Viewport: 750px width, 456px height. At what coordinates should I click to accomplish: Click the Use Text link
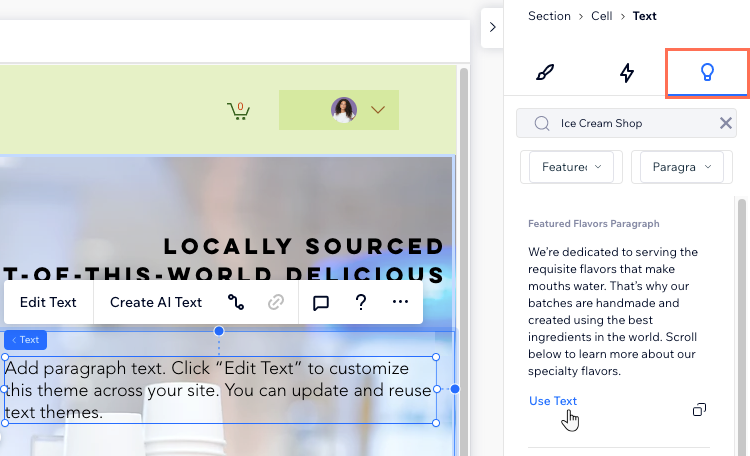point(553,401)
